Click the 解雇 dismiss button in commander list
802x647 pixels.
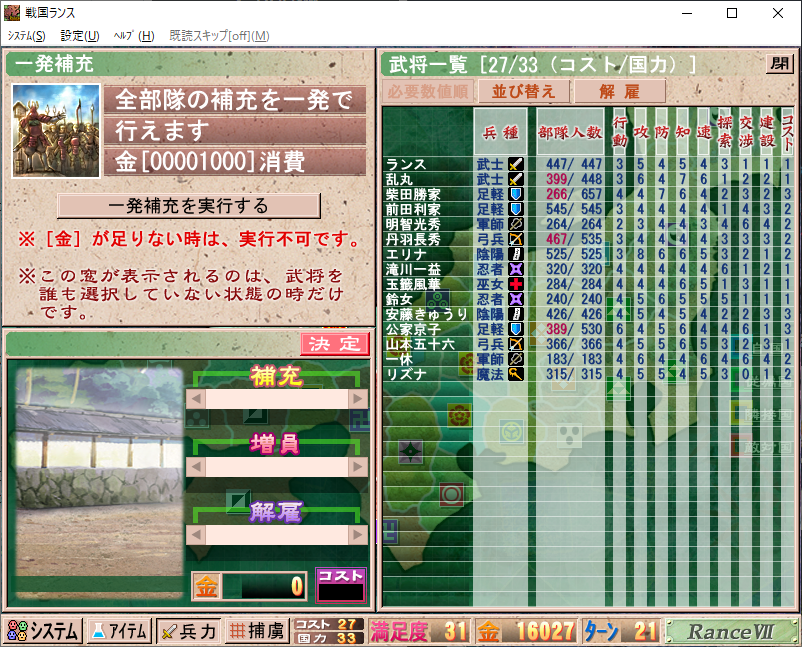tap(620, 92)
